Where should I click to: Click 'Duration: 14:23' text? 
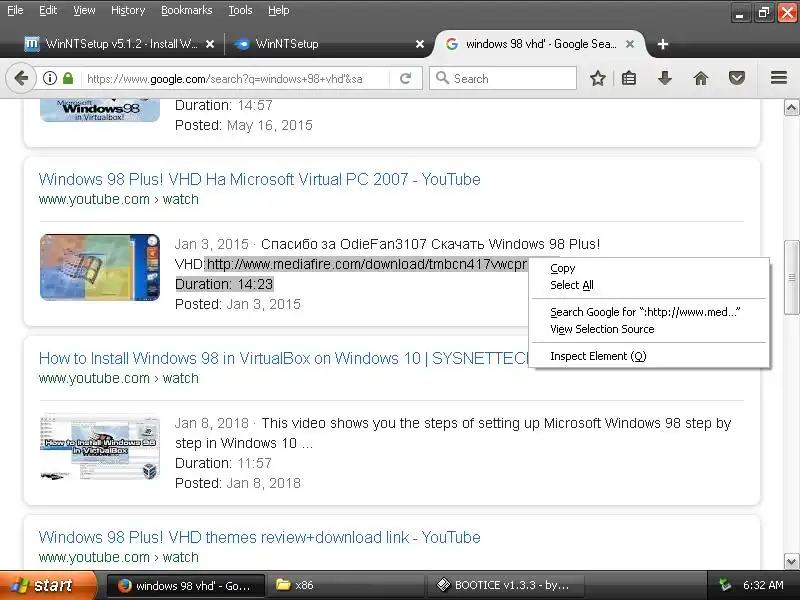click(224, 284)
